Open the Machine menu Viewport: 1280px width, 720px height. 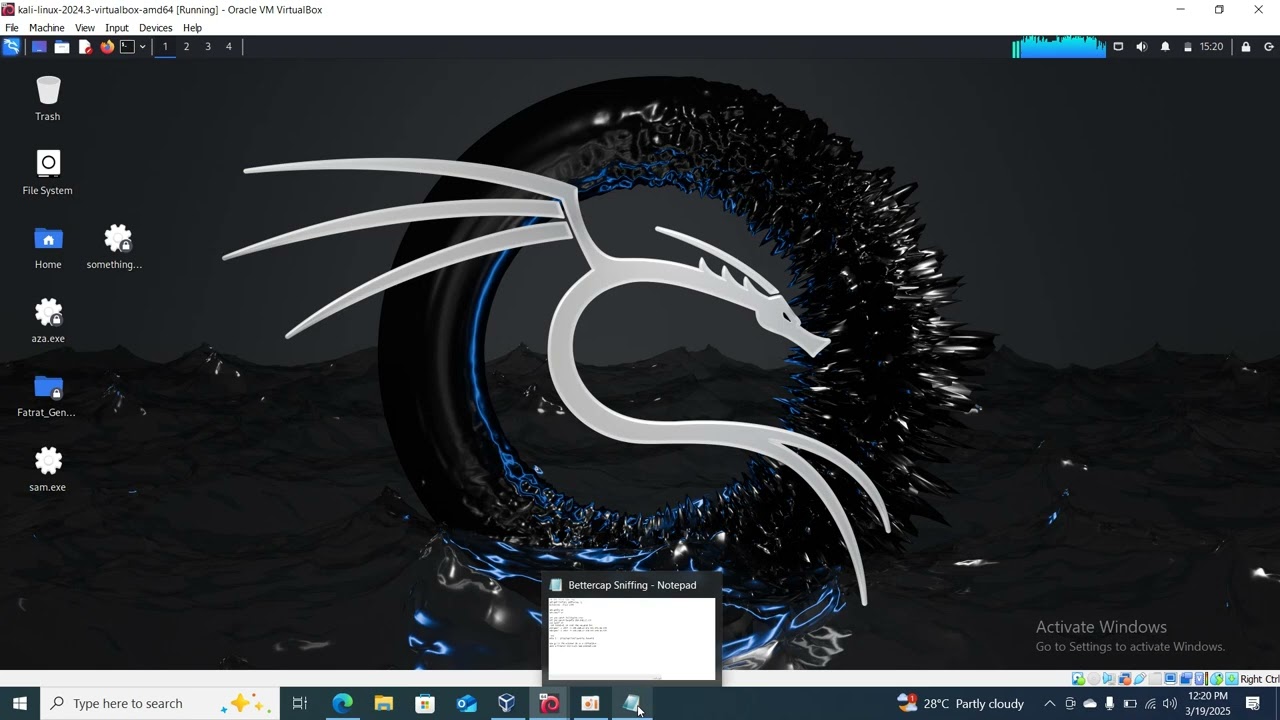pos(46,28)
